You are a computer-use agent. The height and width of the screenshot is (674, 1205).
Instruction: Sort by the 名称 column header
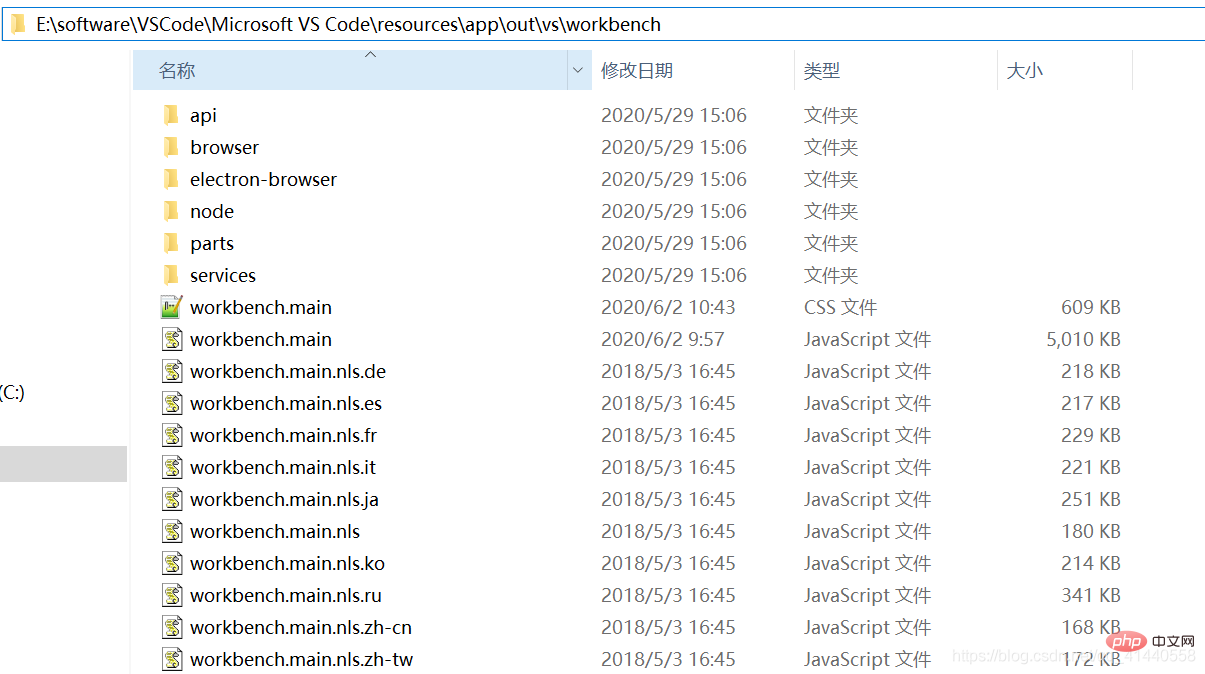350,70
